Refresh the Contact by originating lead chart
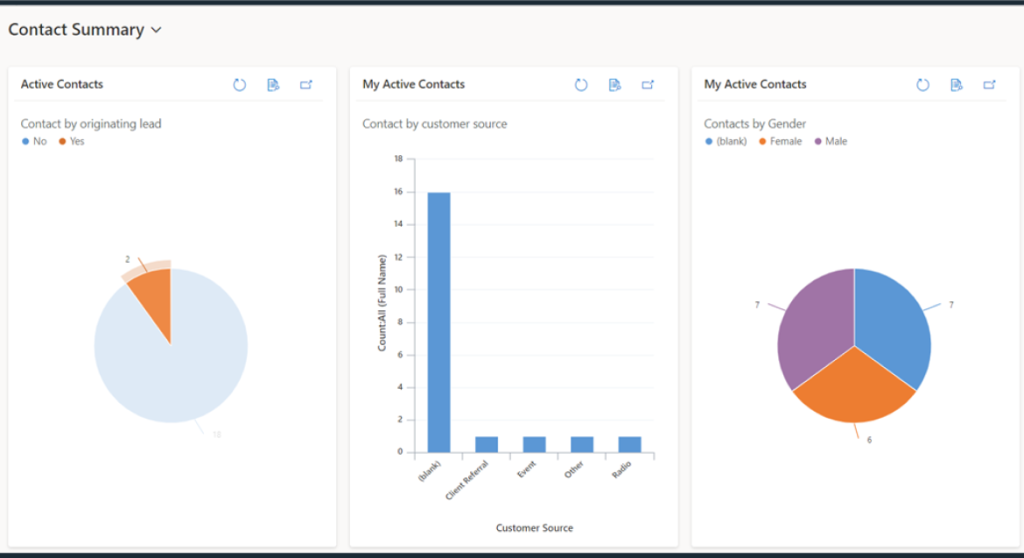The image size is (1024, 558). click(x=239, y=85)
